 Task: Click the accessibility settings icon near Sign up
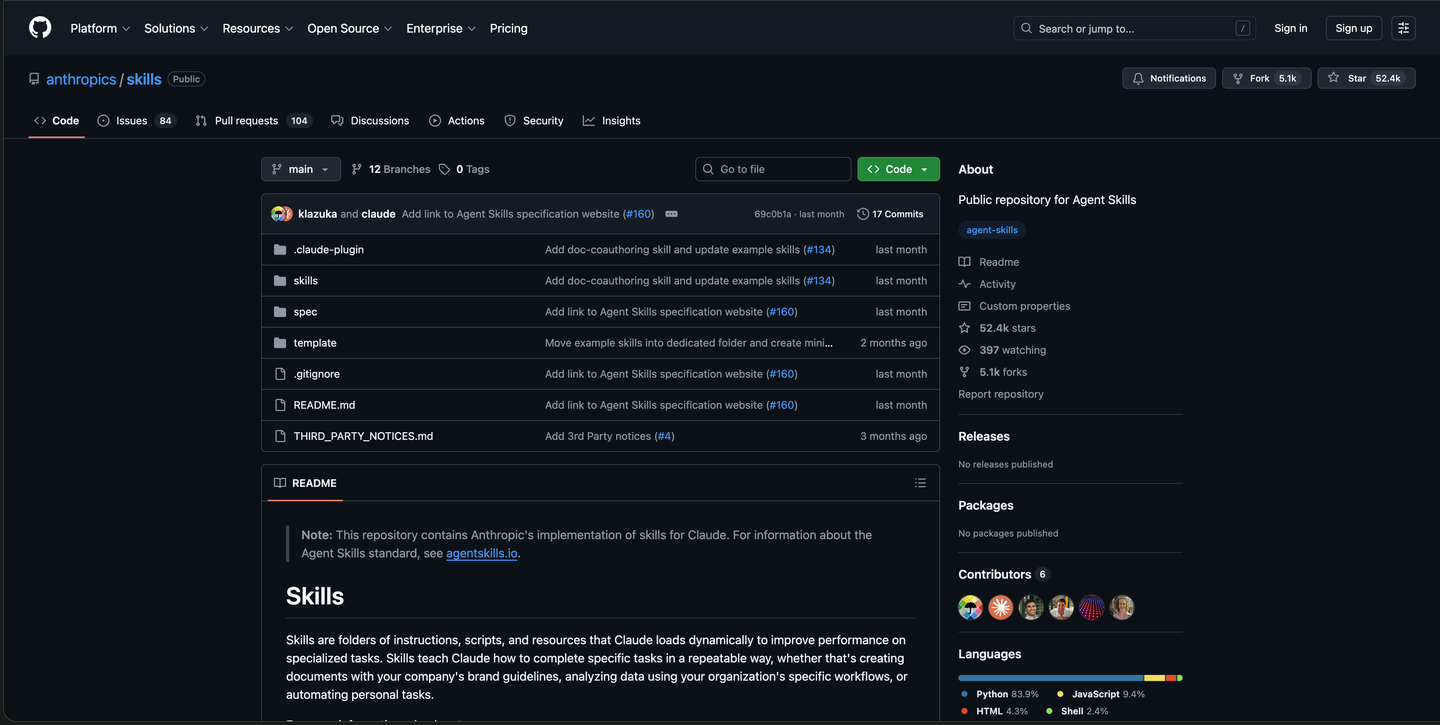click(1403, 28)
